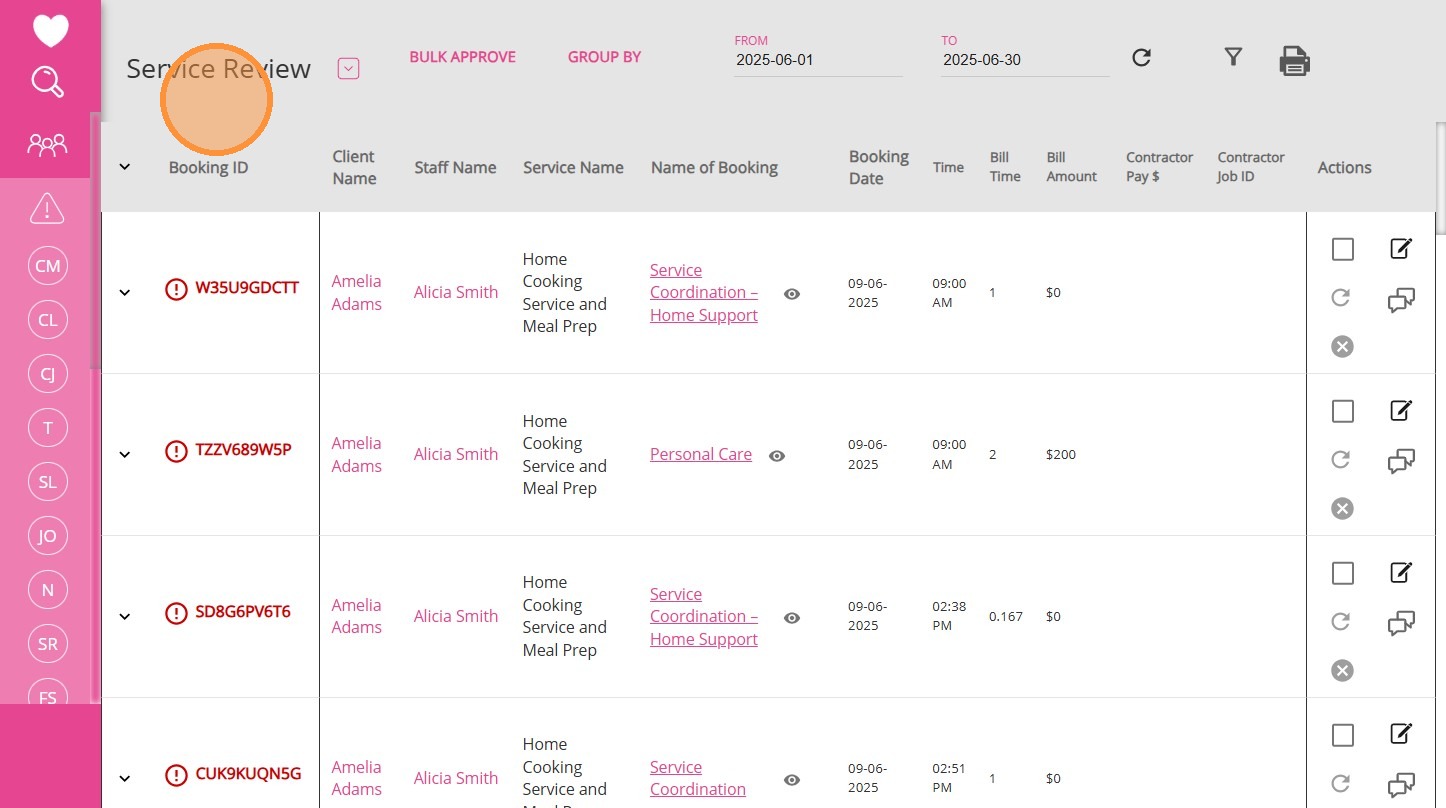Expand row for booking W35U9GDCTT
The height and width of the screenshot is (808, 1446).
click(x=125, y=292)
